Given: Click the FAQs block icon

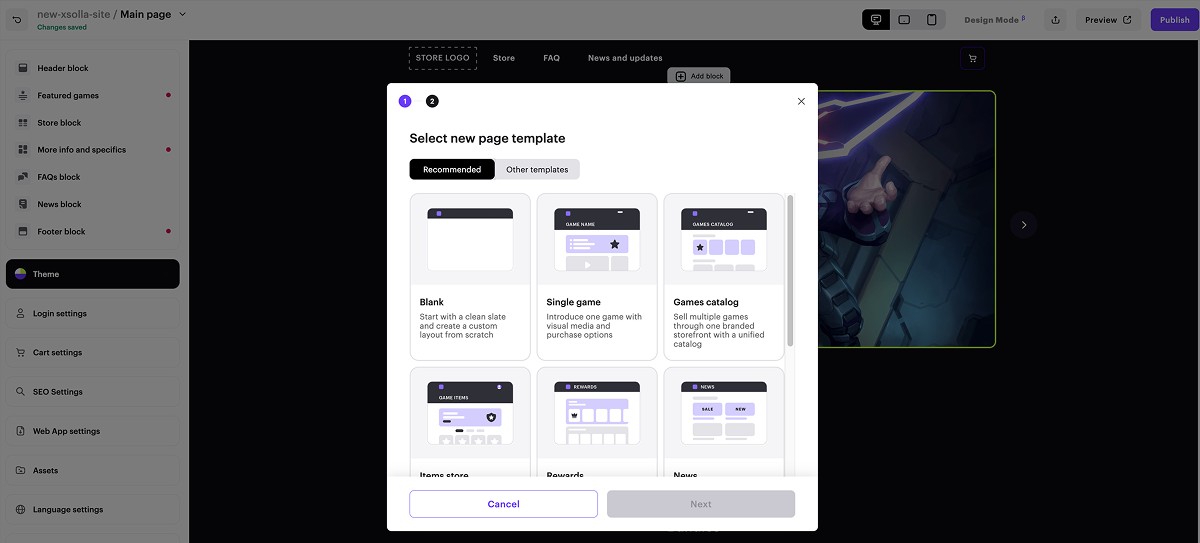Looking at the screenshot, I should 23,177.
